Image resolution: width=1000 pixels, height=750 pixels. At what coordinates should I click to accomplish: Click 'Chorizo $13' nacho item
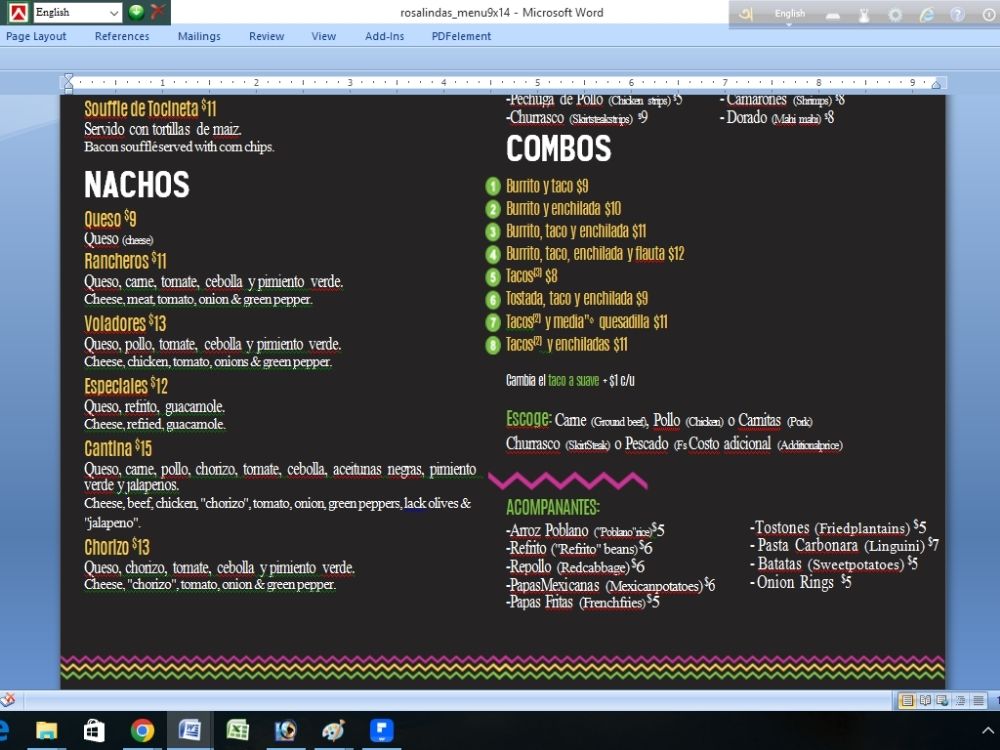point(117,547)
